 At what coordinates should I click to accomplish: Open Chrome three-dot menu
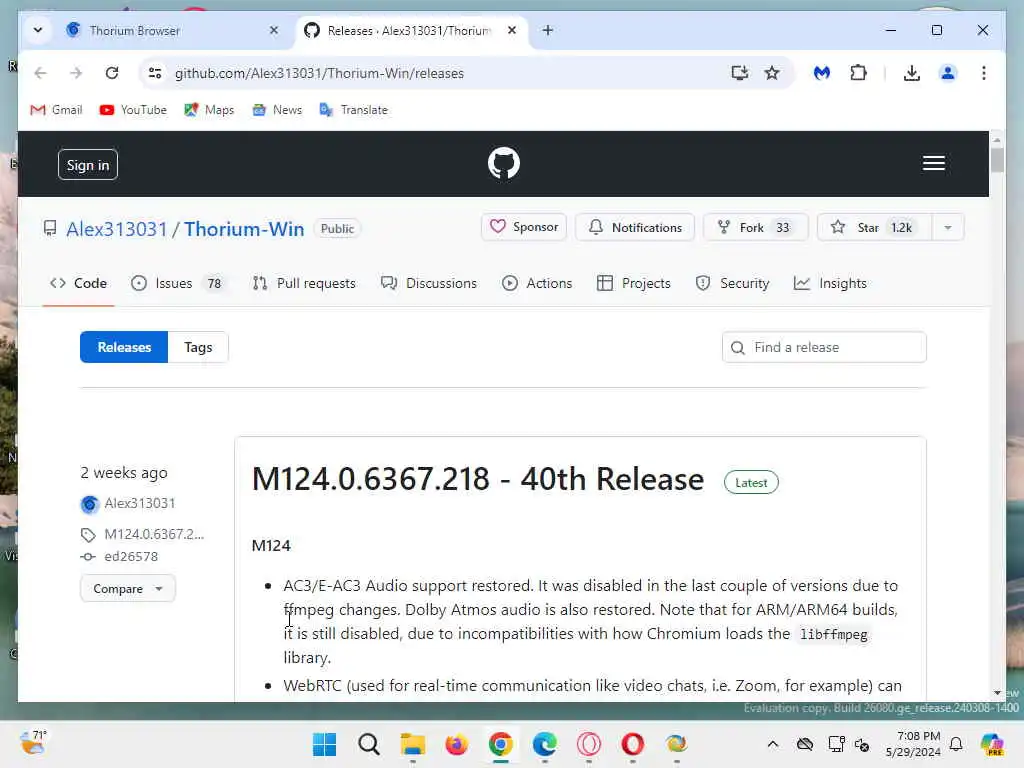point(984,73)
